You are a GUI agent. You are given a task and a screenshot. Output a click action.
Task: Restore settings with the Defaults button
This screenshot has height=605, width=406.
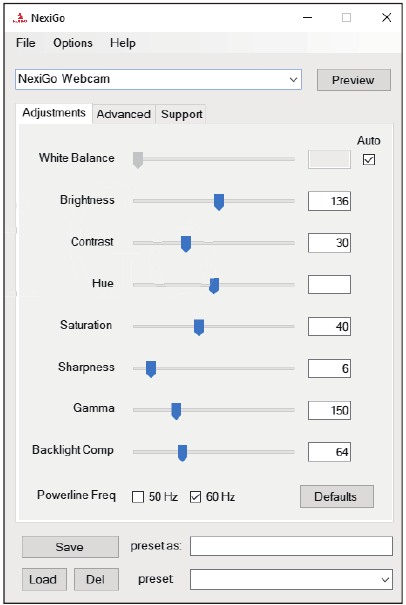[x=337, y=497]
